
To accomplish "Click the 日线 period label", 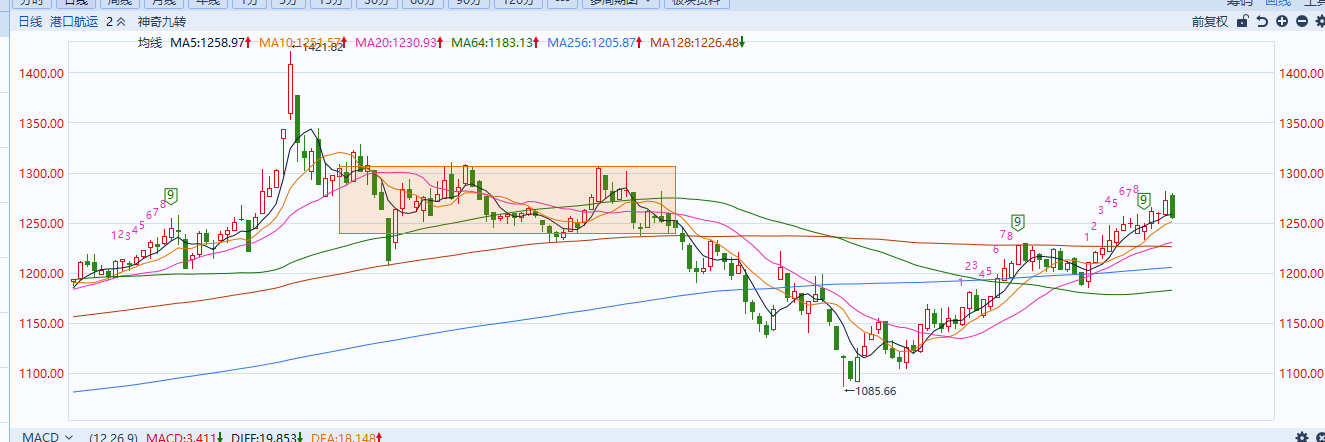I will click(30, 21).
